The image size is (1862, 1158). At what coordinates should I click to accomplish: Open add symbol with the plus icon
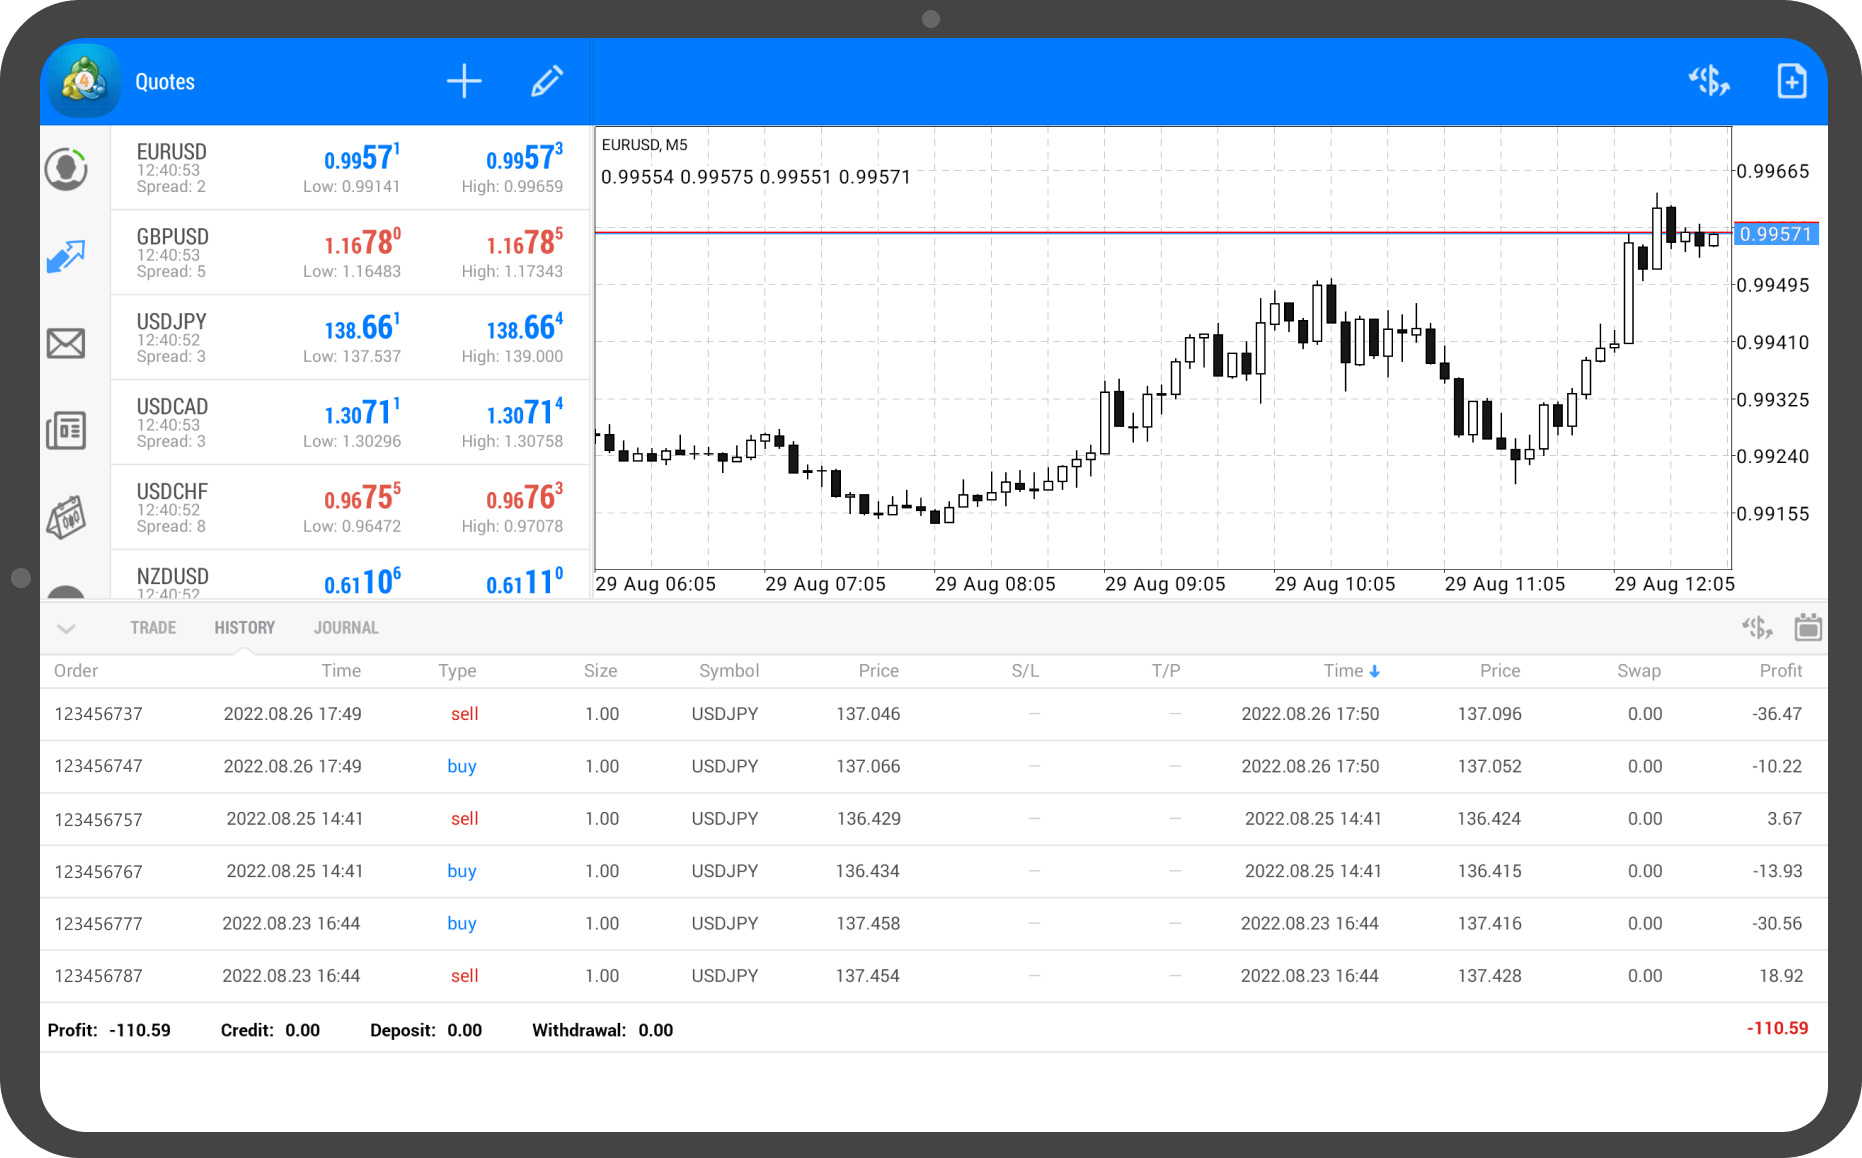click(x=464, y=81)
